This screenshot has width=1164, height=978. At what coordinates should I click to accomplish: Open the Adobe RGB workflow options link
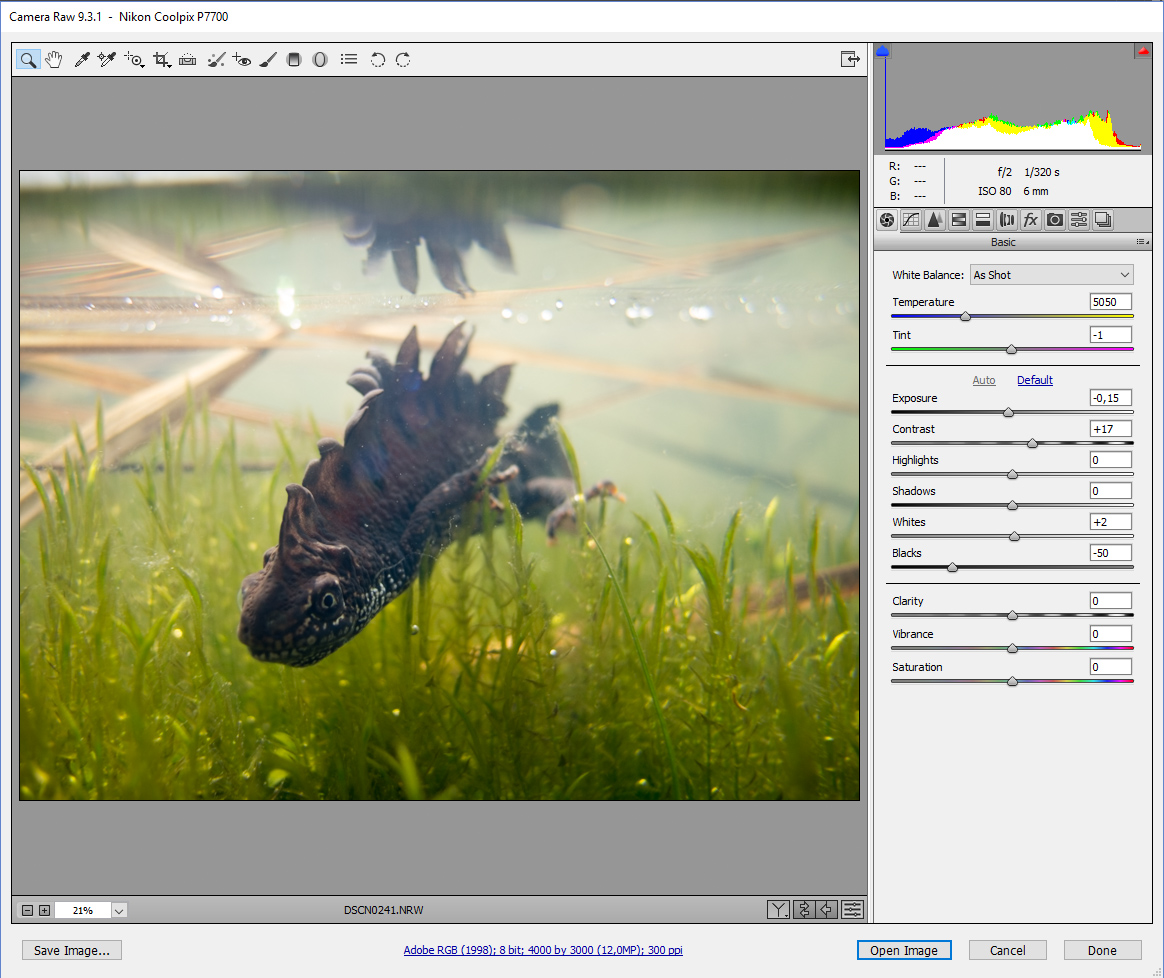(x=543, y=951)
